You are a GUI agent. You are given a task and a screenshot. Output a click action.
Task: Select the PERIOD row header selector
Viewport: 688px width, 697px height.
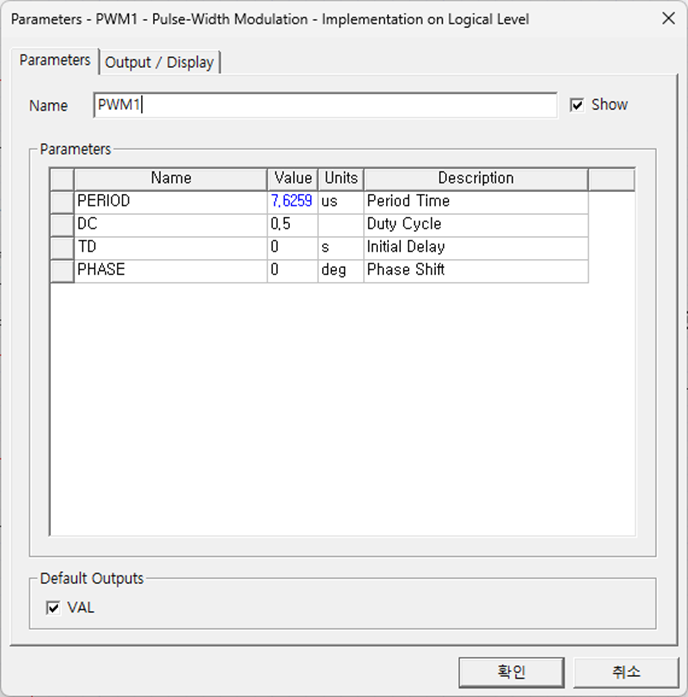coord(62,201)
